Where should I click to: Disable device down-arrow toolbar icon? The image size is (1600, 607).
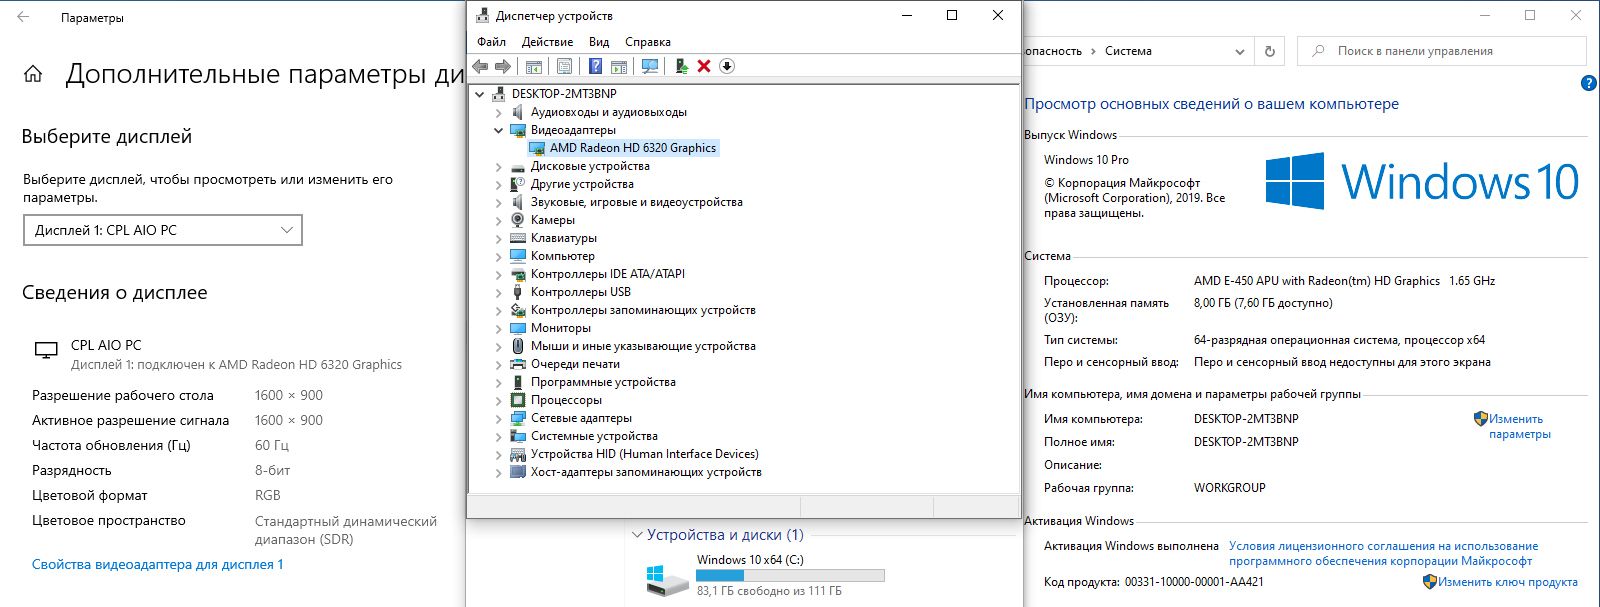(x=727, y=66)
